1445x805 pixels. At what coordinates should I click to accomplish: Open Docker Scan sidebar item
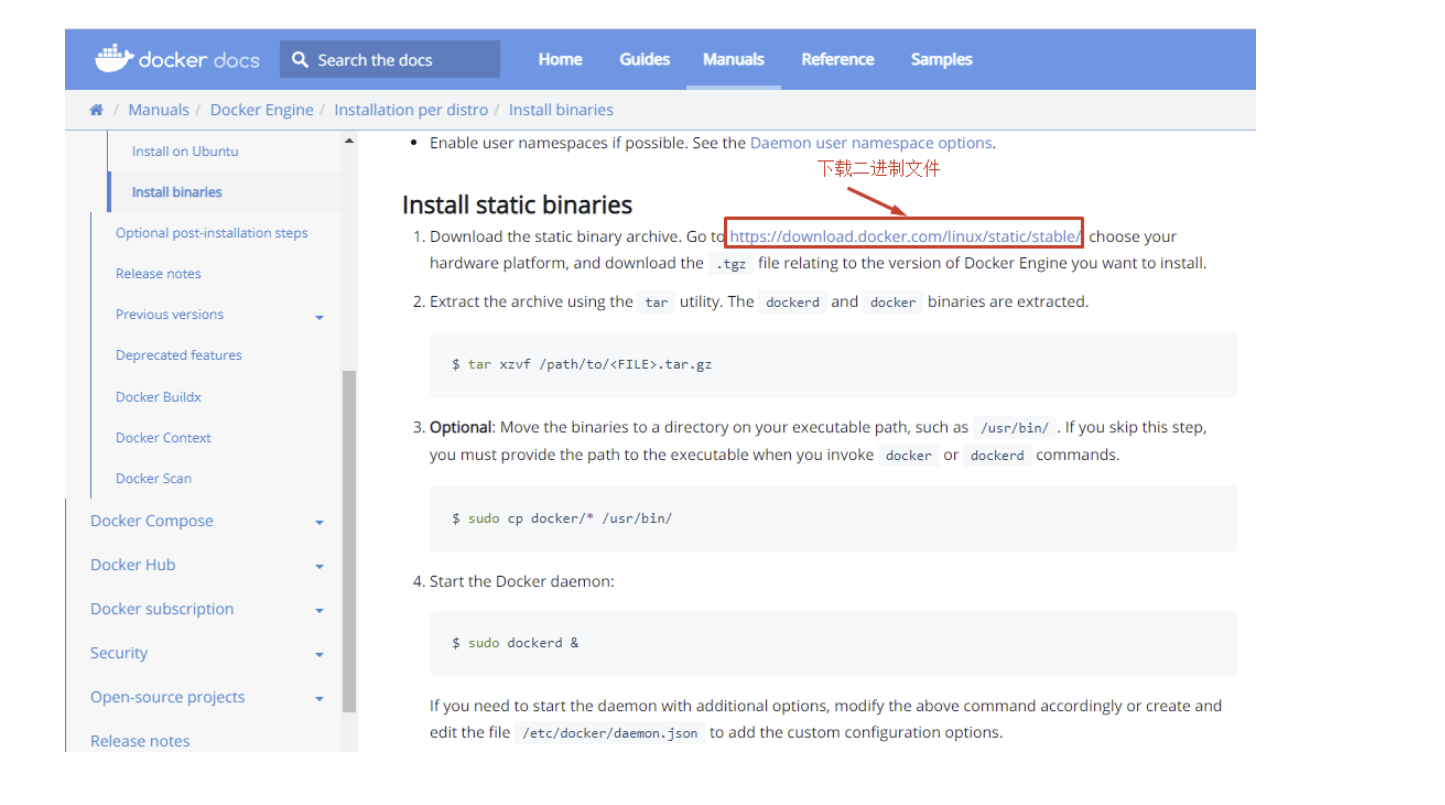153,478
